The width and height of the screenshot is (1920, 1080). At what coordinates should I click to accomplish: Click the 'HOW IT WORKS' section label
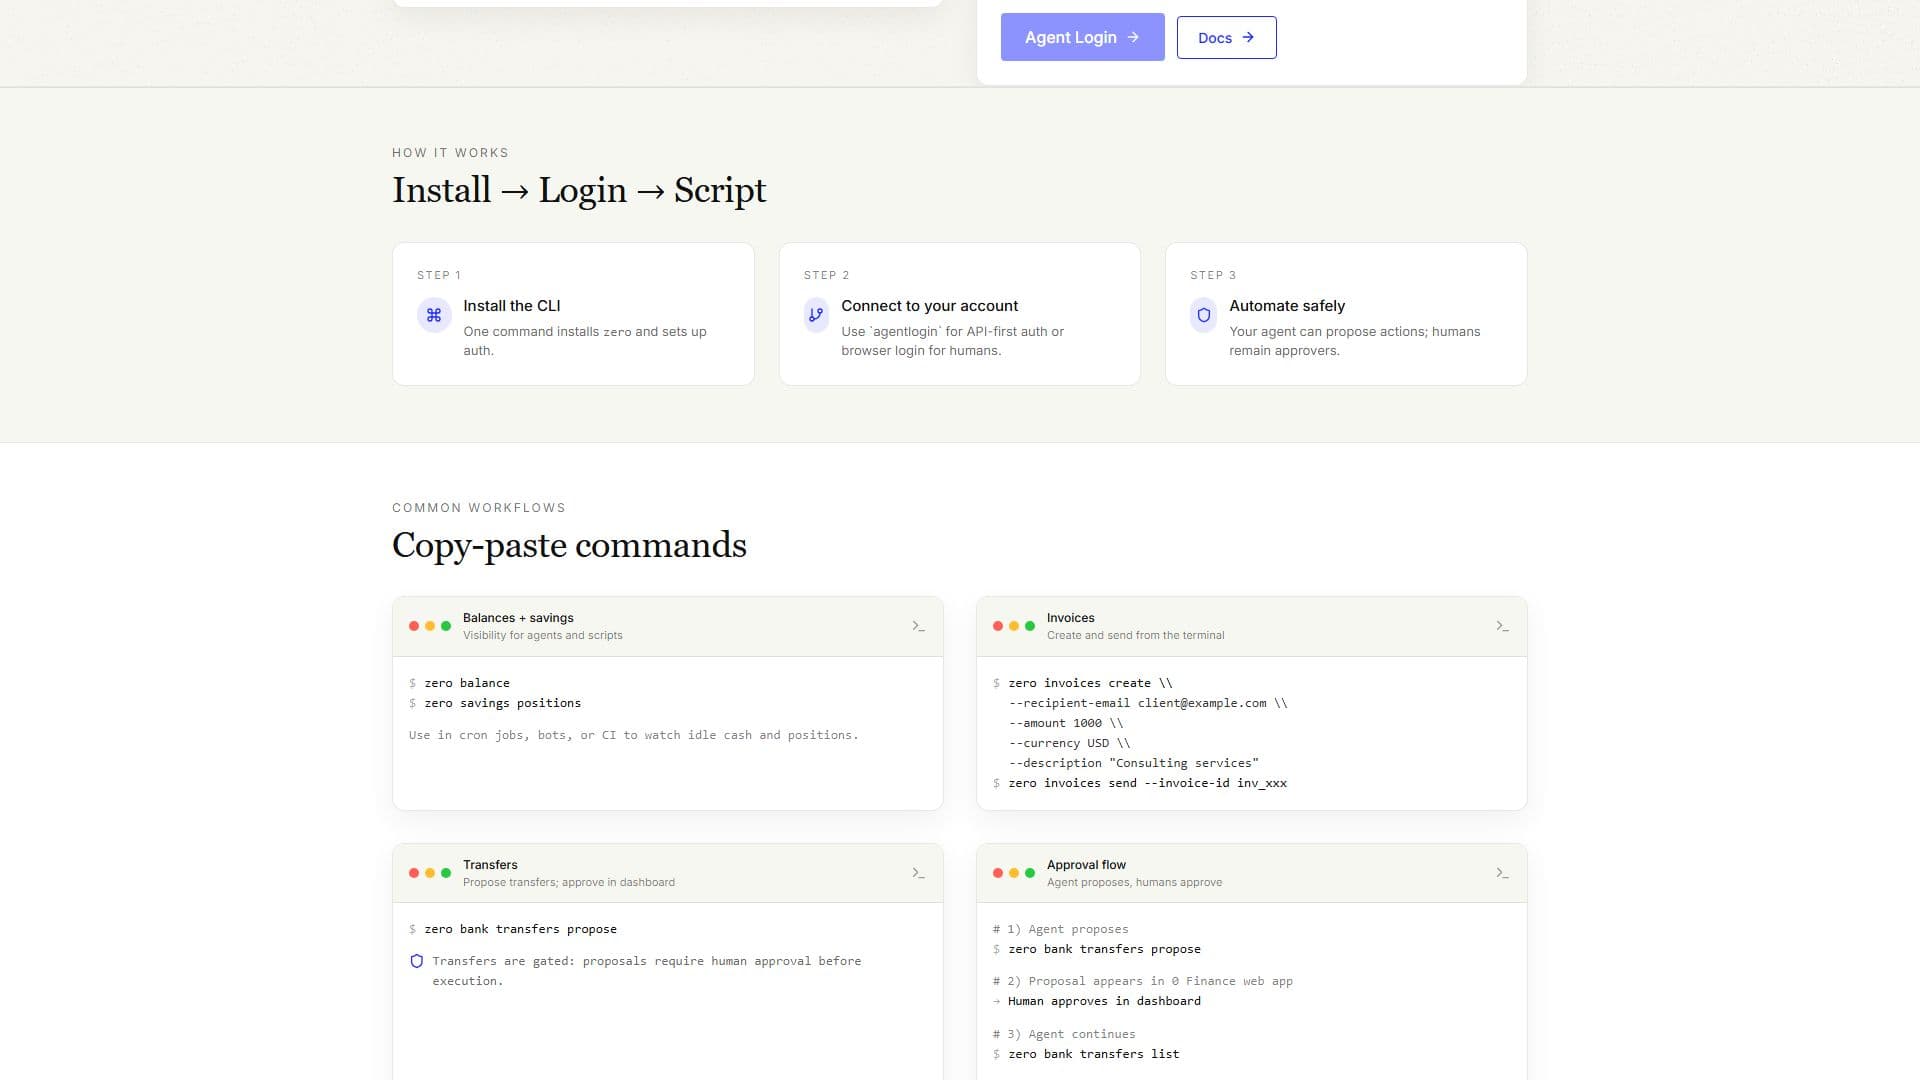coord(450,153)
